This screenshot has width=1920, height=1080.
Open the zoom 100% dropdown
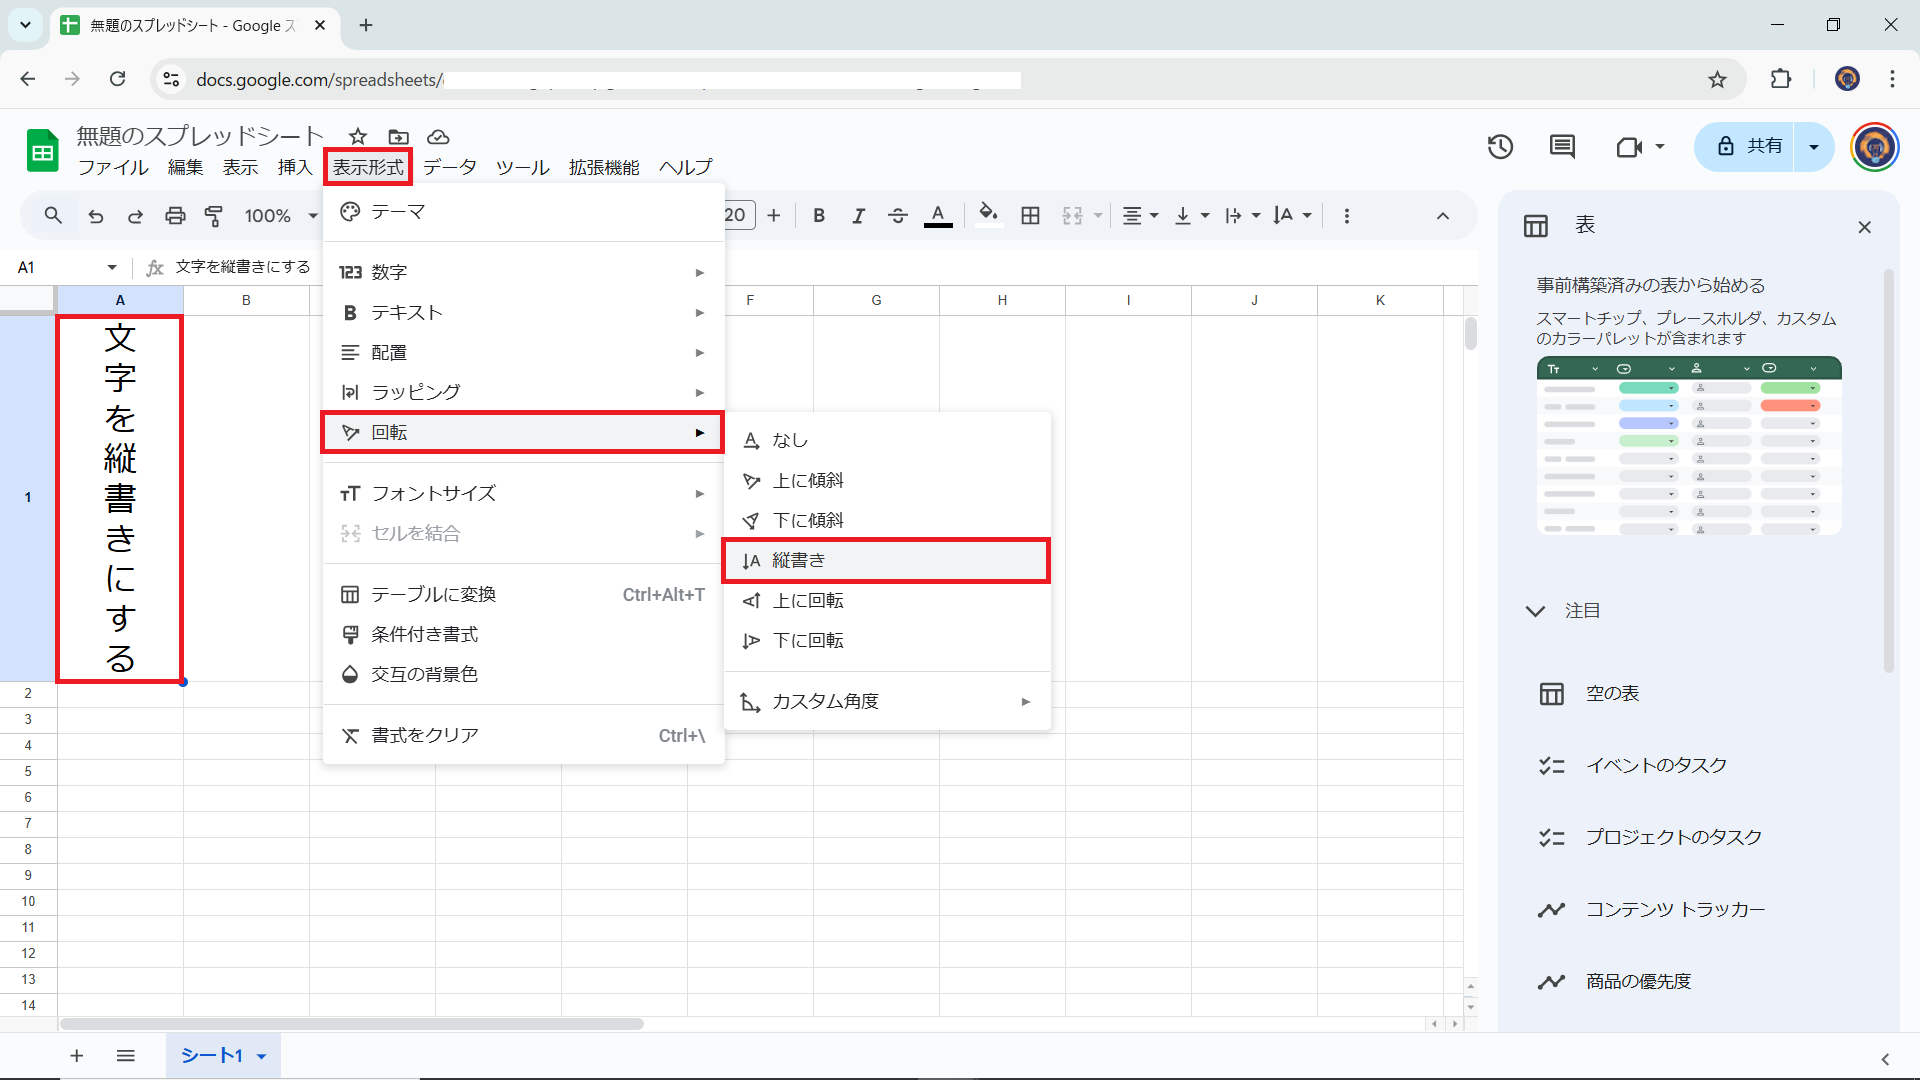[x=281, y=215]
